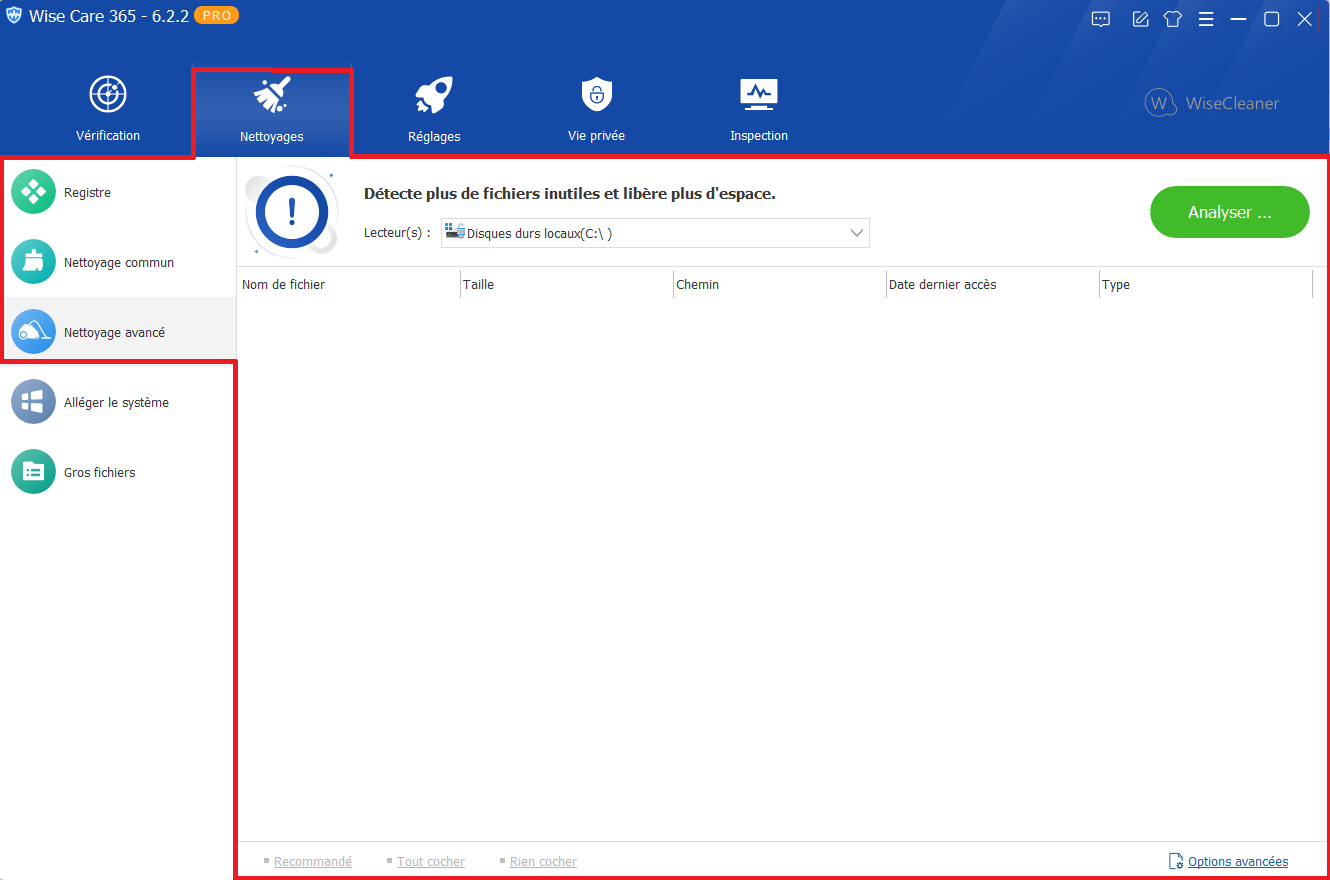The image size is (1330, 880).
Task: Click the Vérification radar icon
Action: (108, 95)
